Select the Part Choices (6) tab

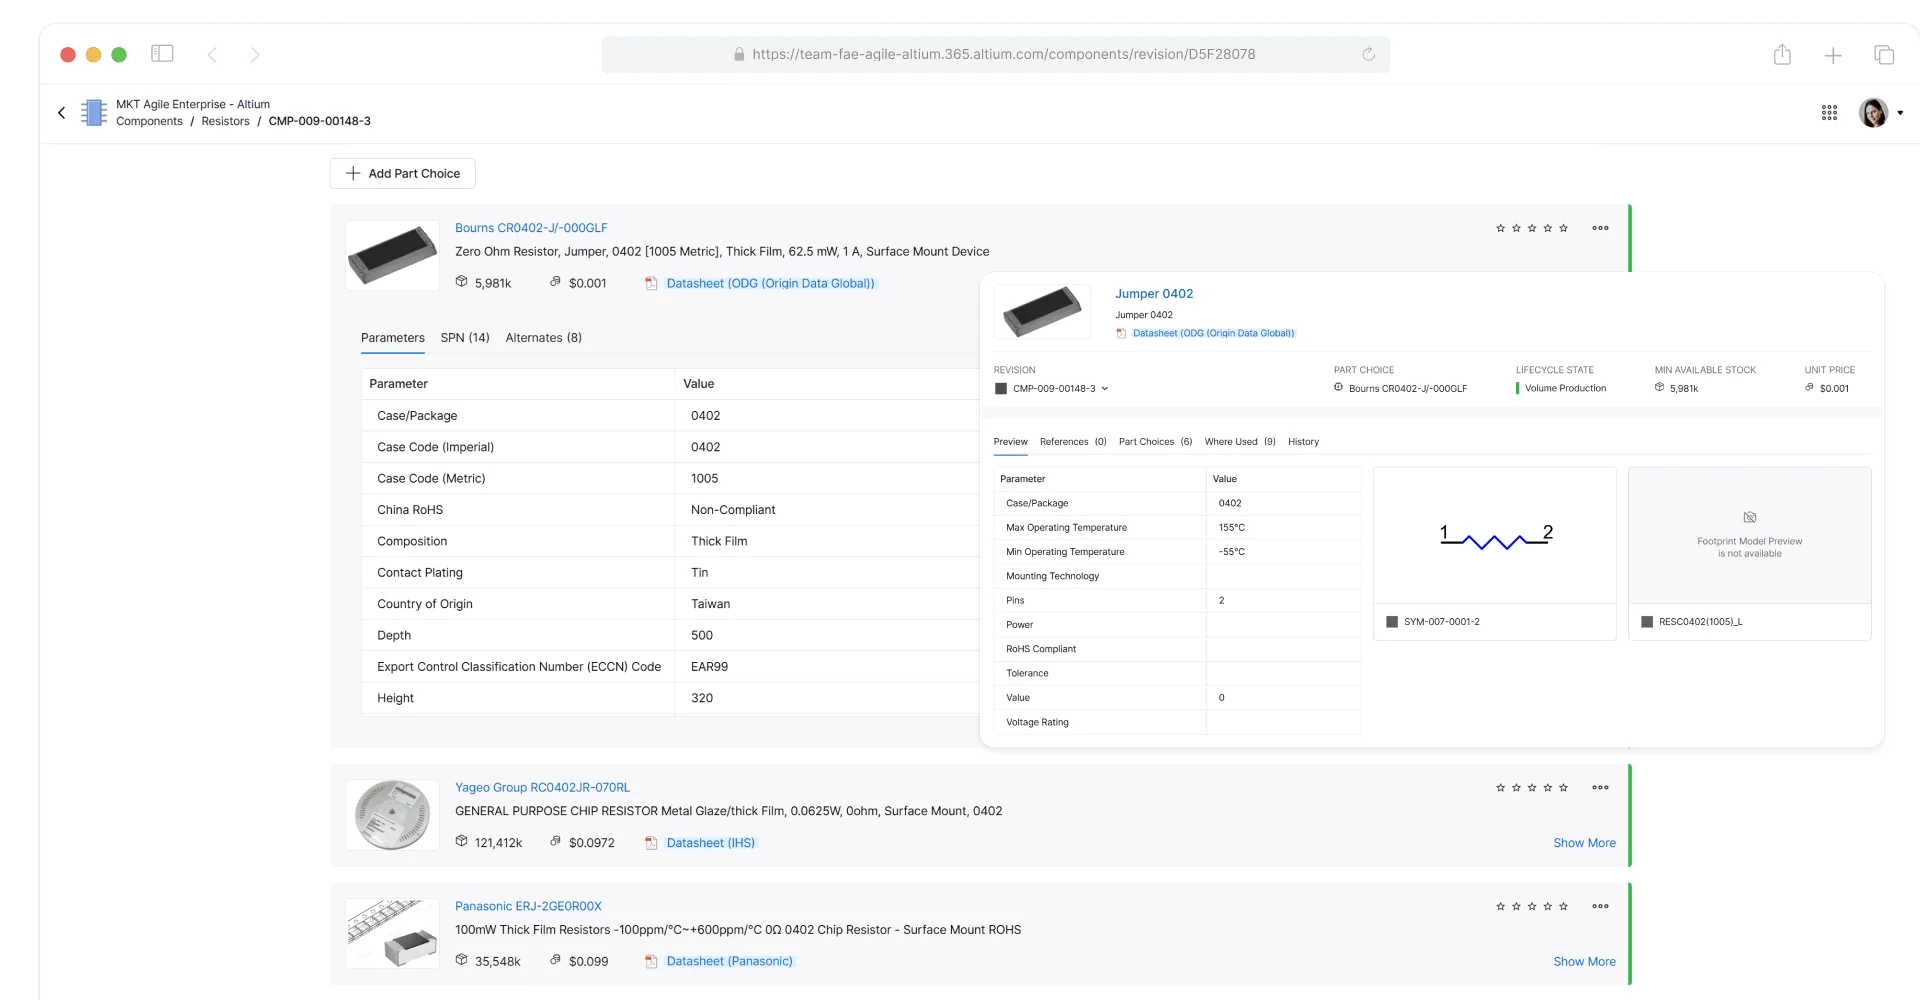pos(1155,442)
